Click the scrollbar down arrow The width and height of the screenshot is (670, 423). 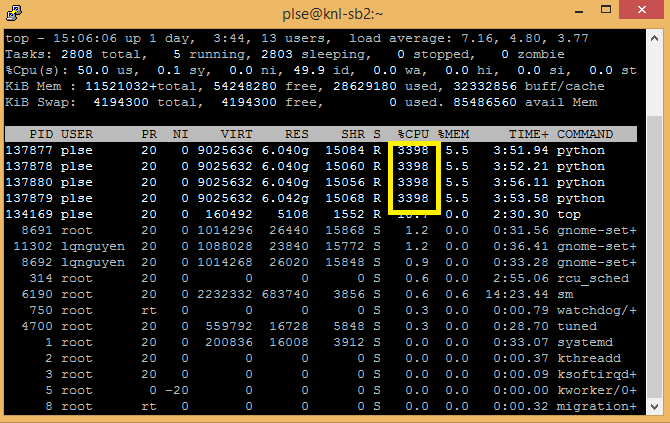click(x=654, y=407)
